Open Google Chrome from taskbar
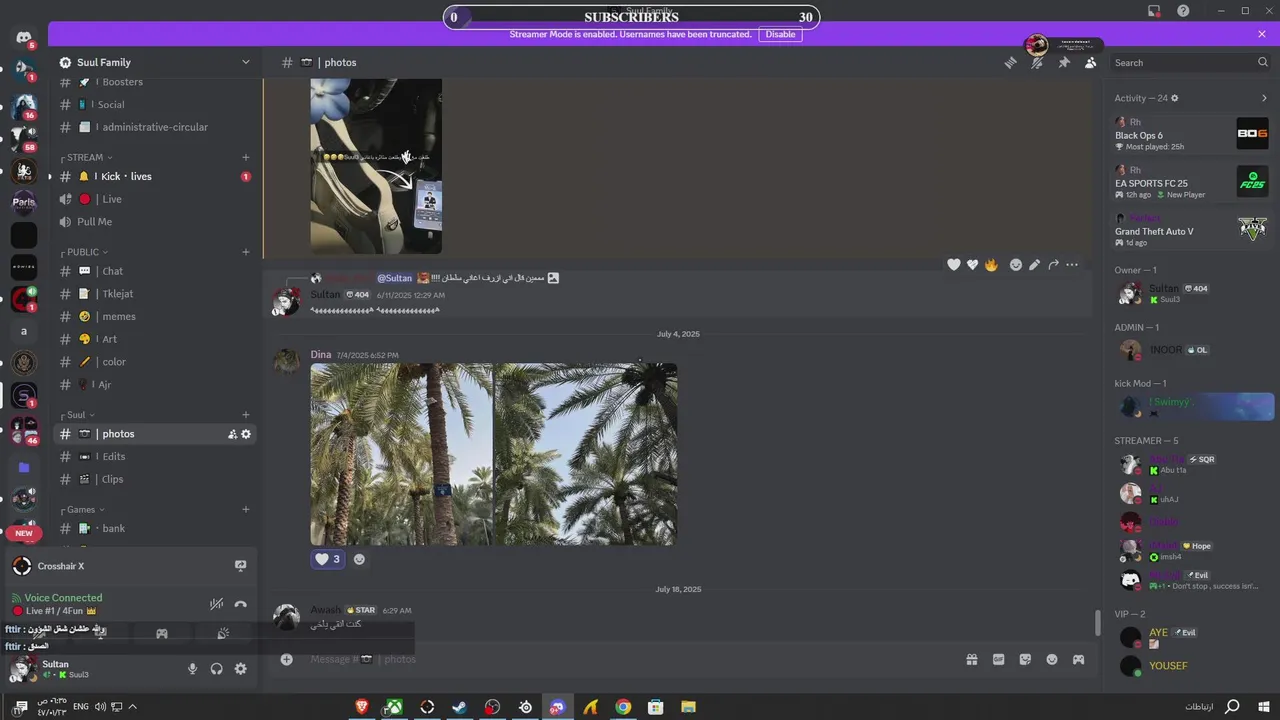This screenshot has height=720, width=1280. point(623,707)
